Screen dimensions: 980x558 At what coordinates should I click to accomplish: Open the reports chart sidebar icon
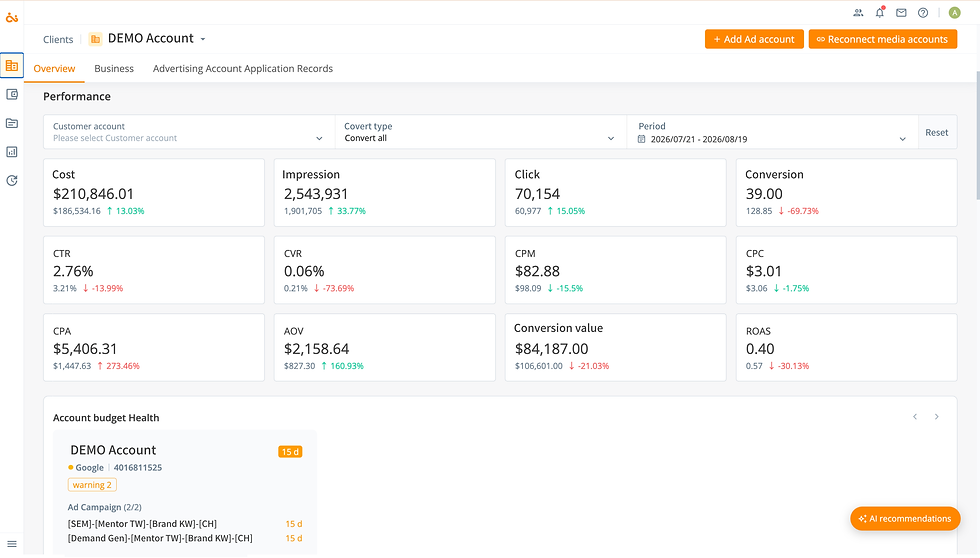point(12,152)
